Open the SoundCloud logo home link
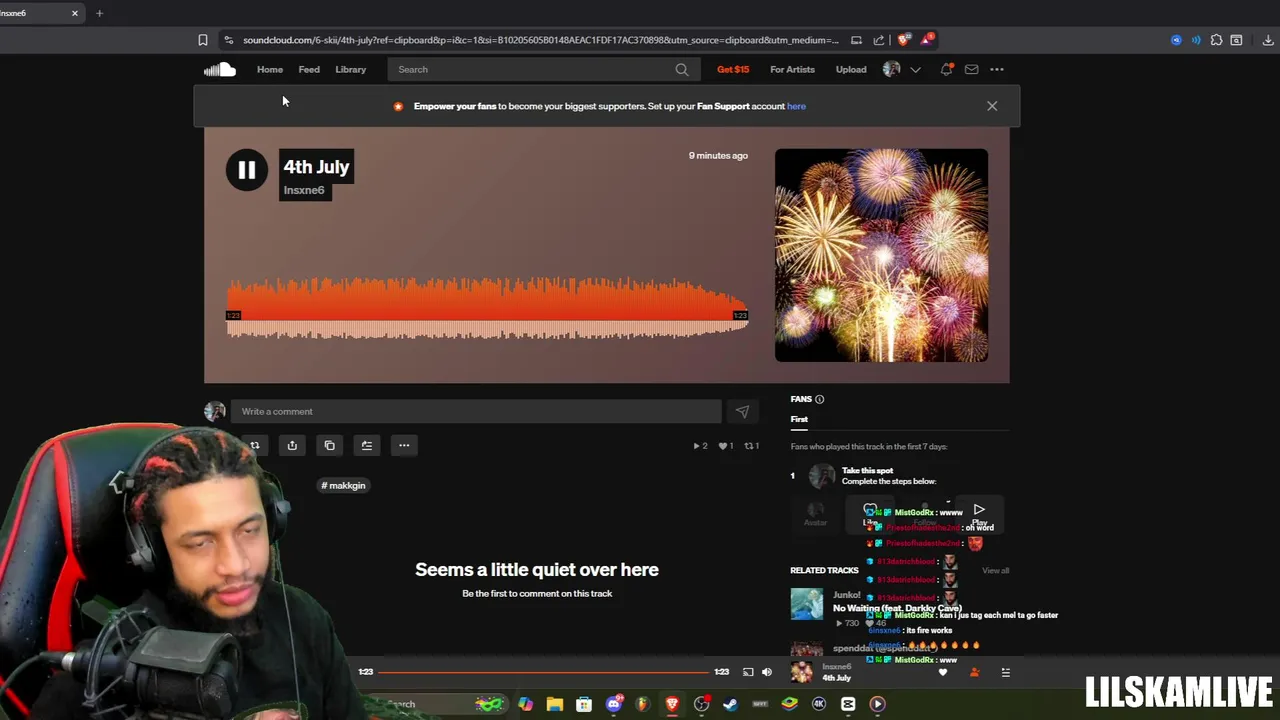 point(220,69)
